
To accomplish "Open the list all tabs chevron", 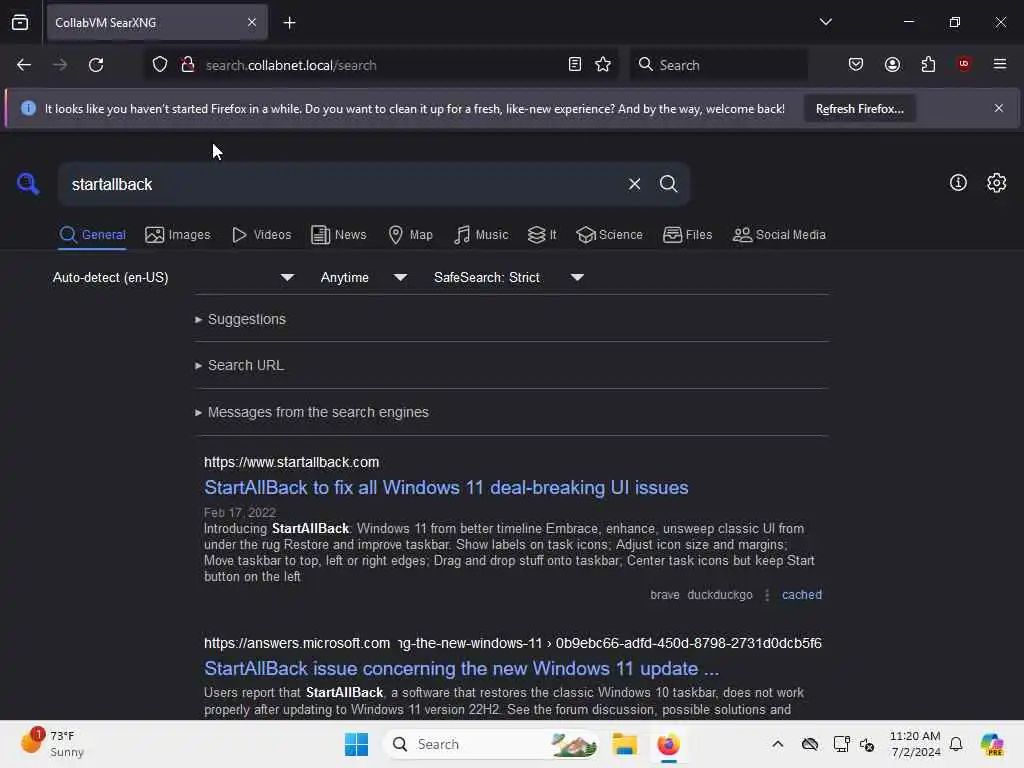I will pyautogui.click(x=825, y=22).
